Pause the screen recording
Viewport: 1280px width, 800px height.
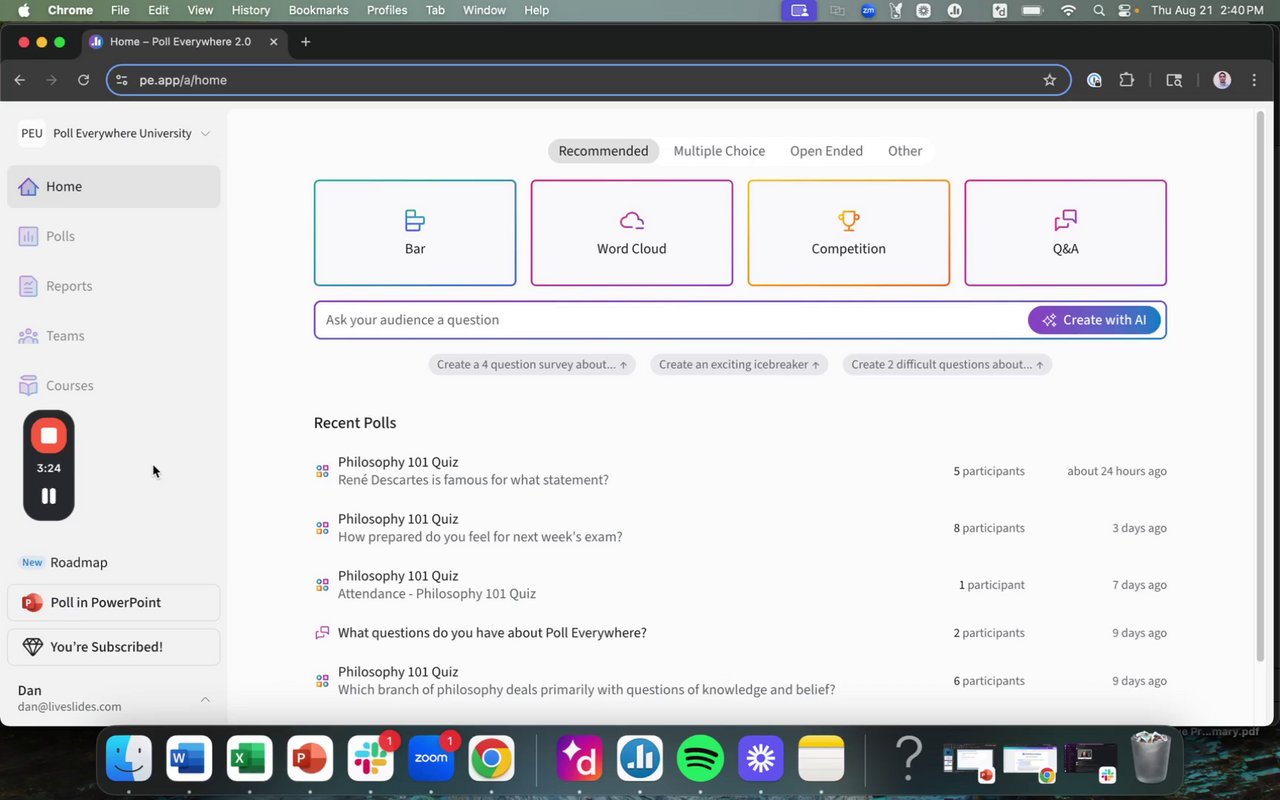(x=49, y=496)
